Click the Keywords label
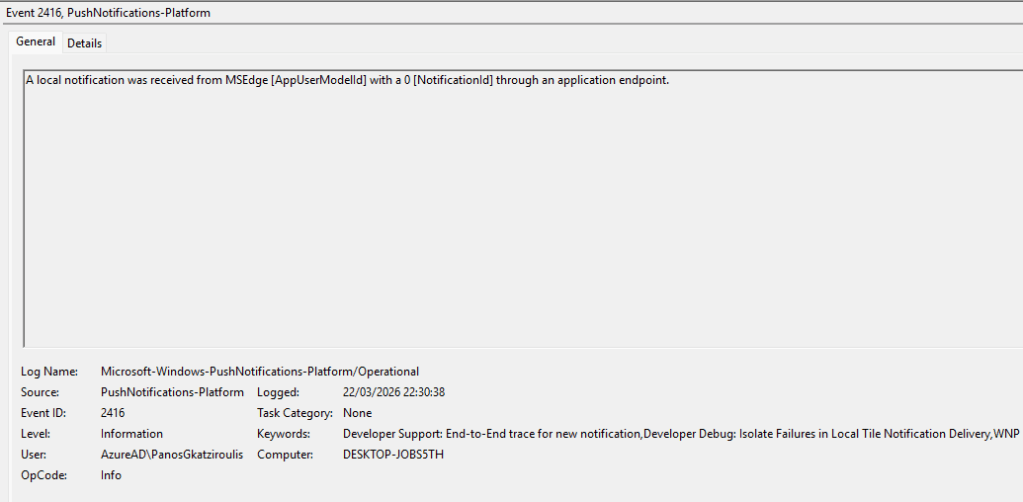This screenshot has height=502, width=1023. pyautogui.click(x=284, y=434)
